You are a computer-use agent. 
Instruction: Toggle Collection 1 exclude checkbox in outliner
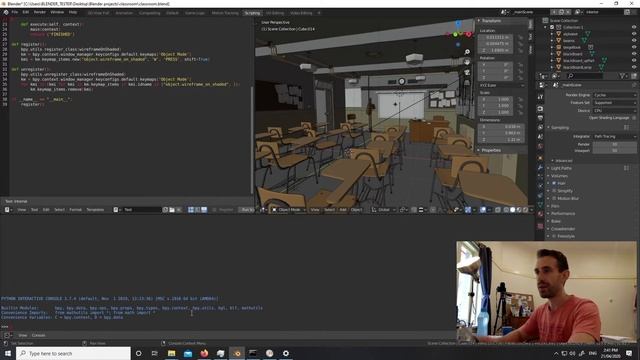click(552, 27)
